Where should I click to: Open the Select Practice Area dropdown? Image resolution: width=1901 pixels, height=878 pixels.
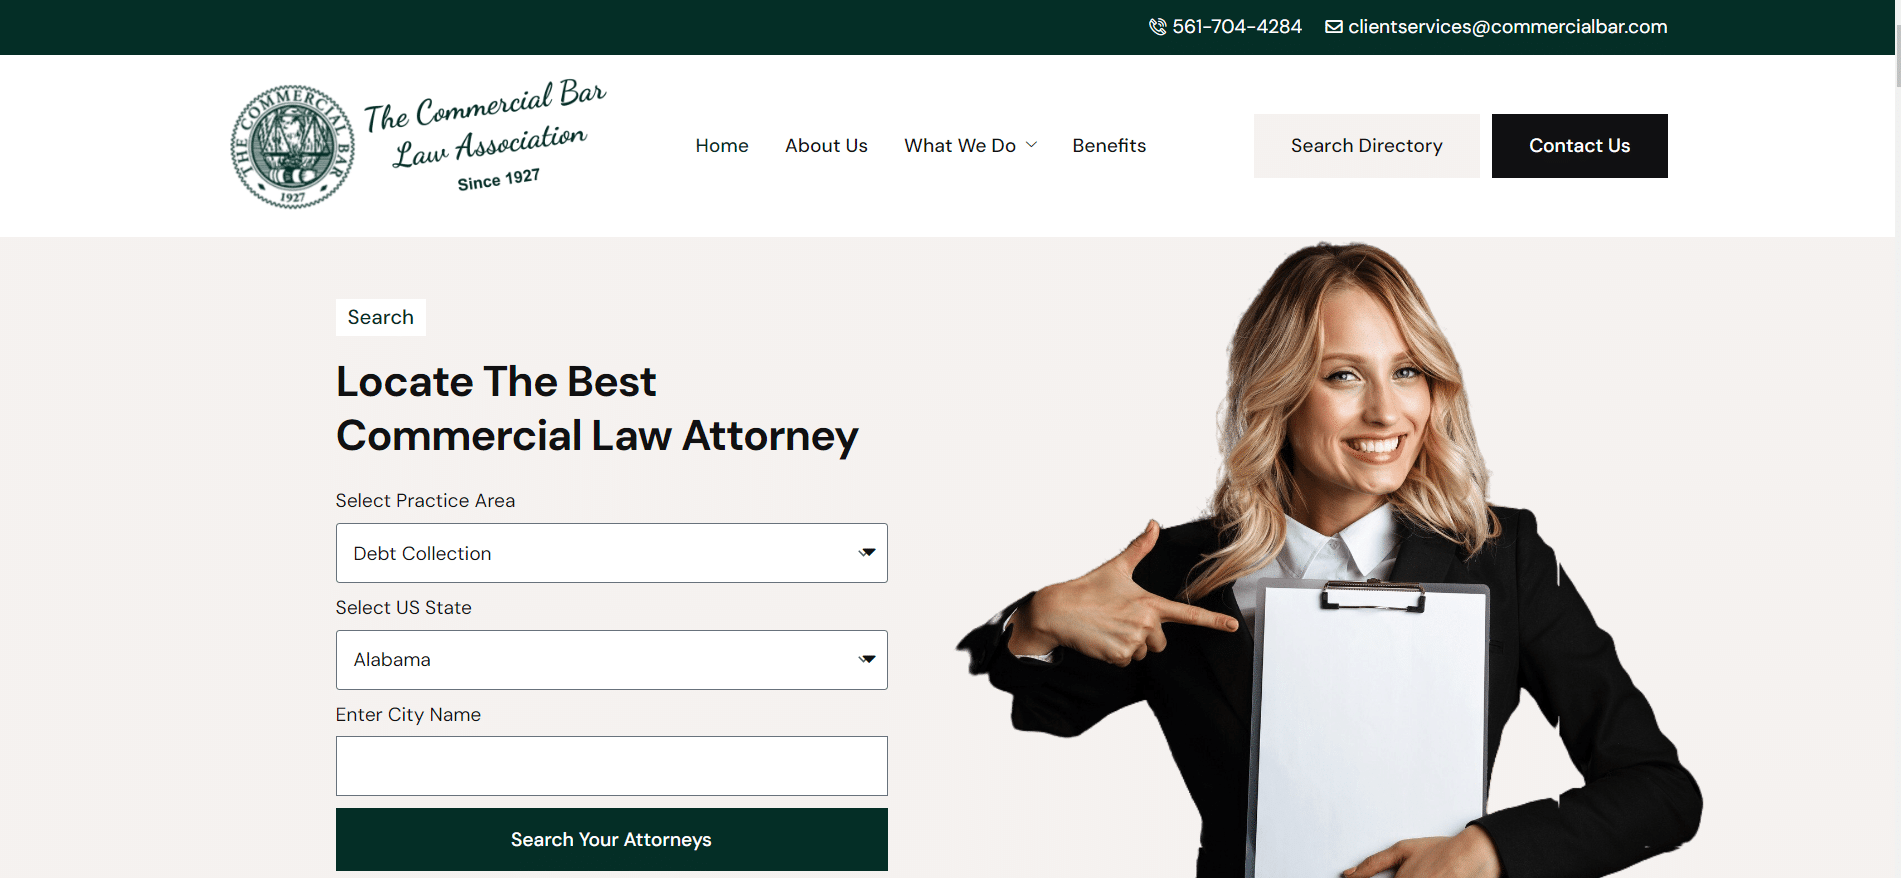tap(611, 553)
